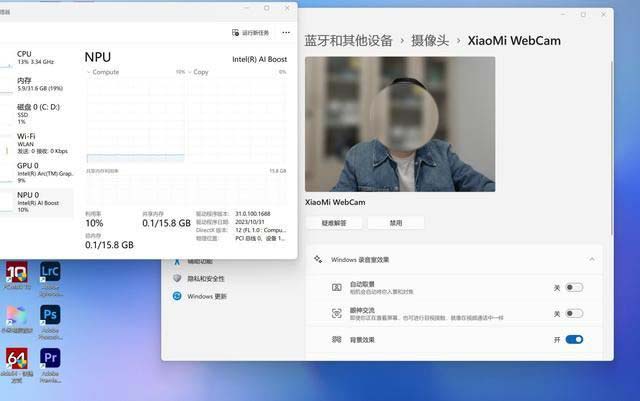640x401 pixels.
Task: Open the AIDA64 desktop shortcut
Action: pos(16,358)
